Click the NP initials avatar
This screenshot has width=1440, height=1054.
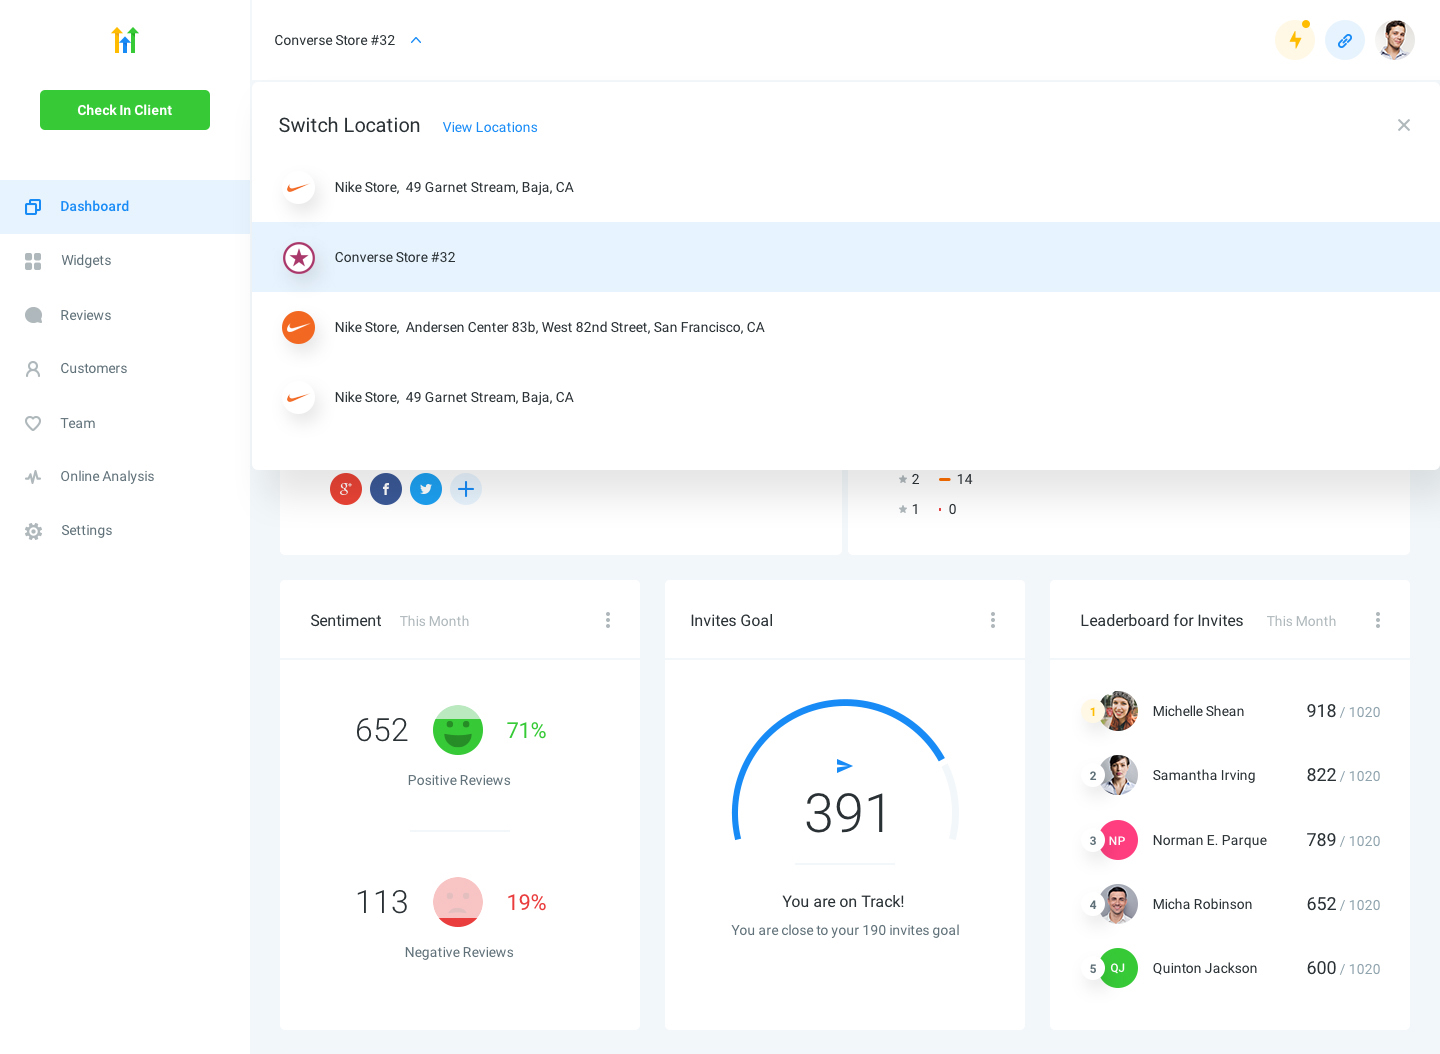[x=1119, y=840]
